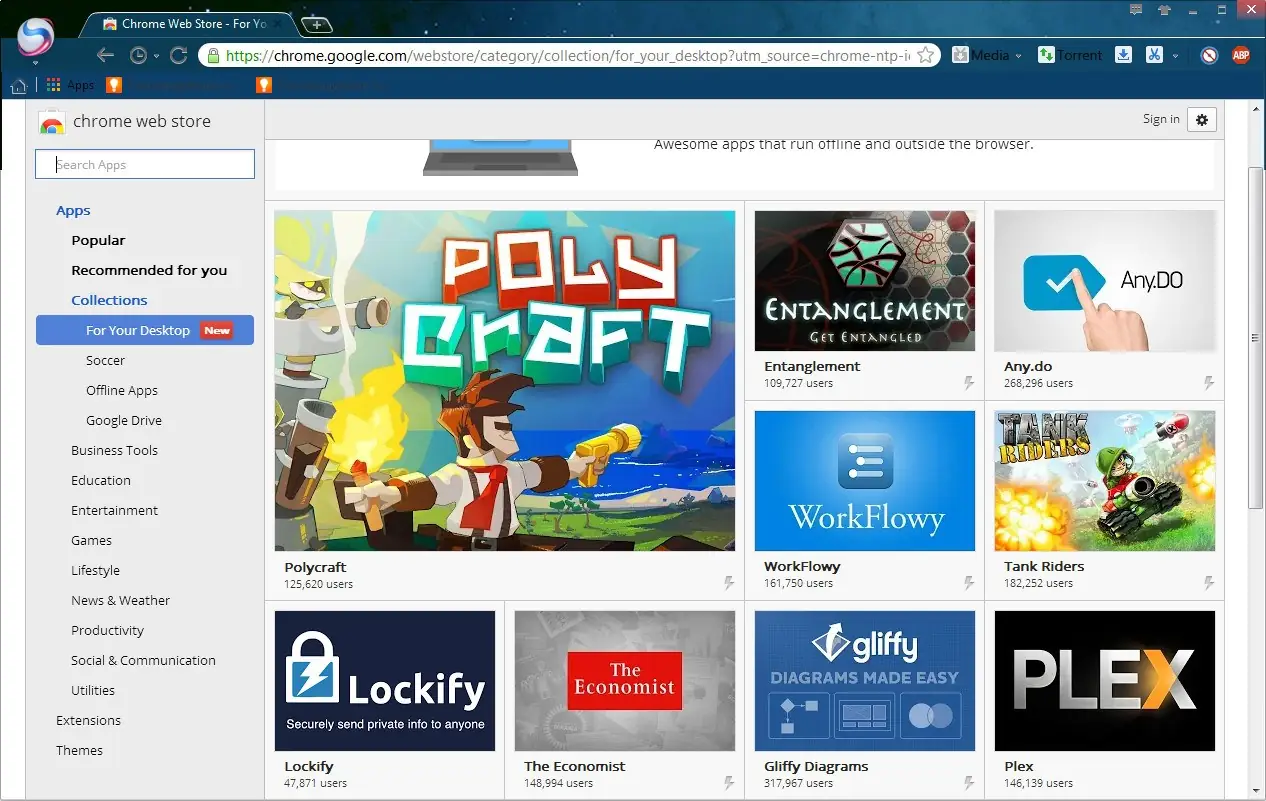Browse the Education category

101,480
